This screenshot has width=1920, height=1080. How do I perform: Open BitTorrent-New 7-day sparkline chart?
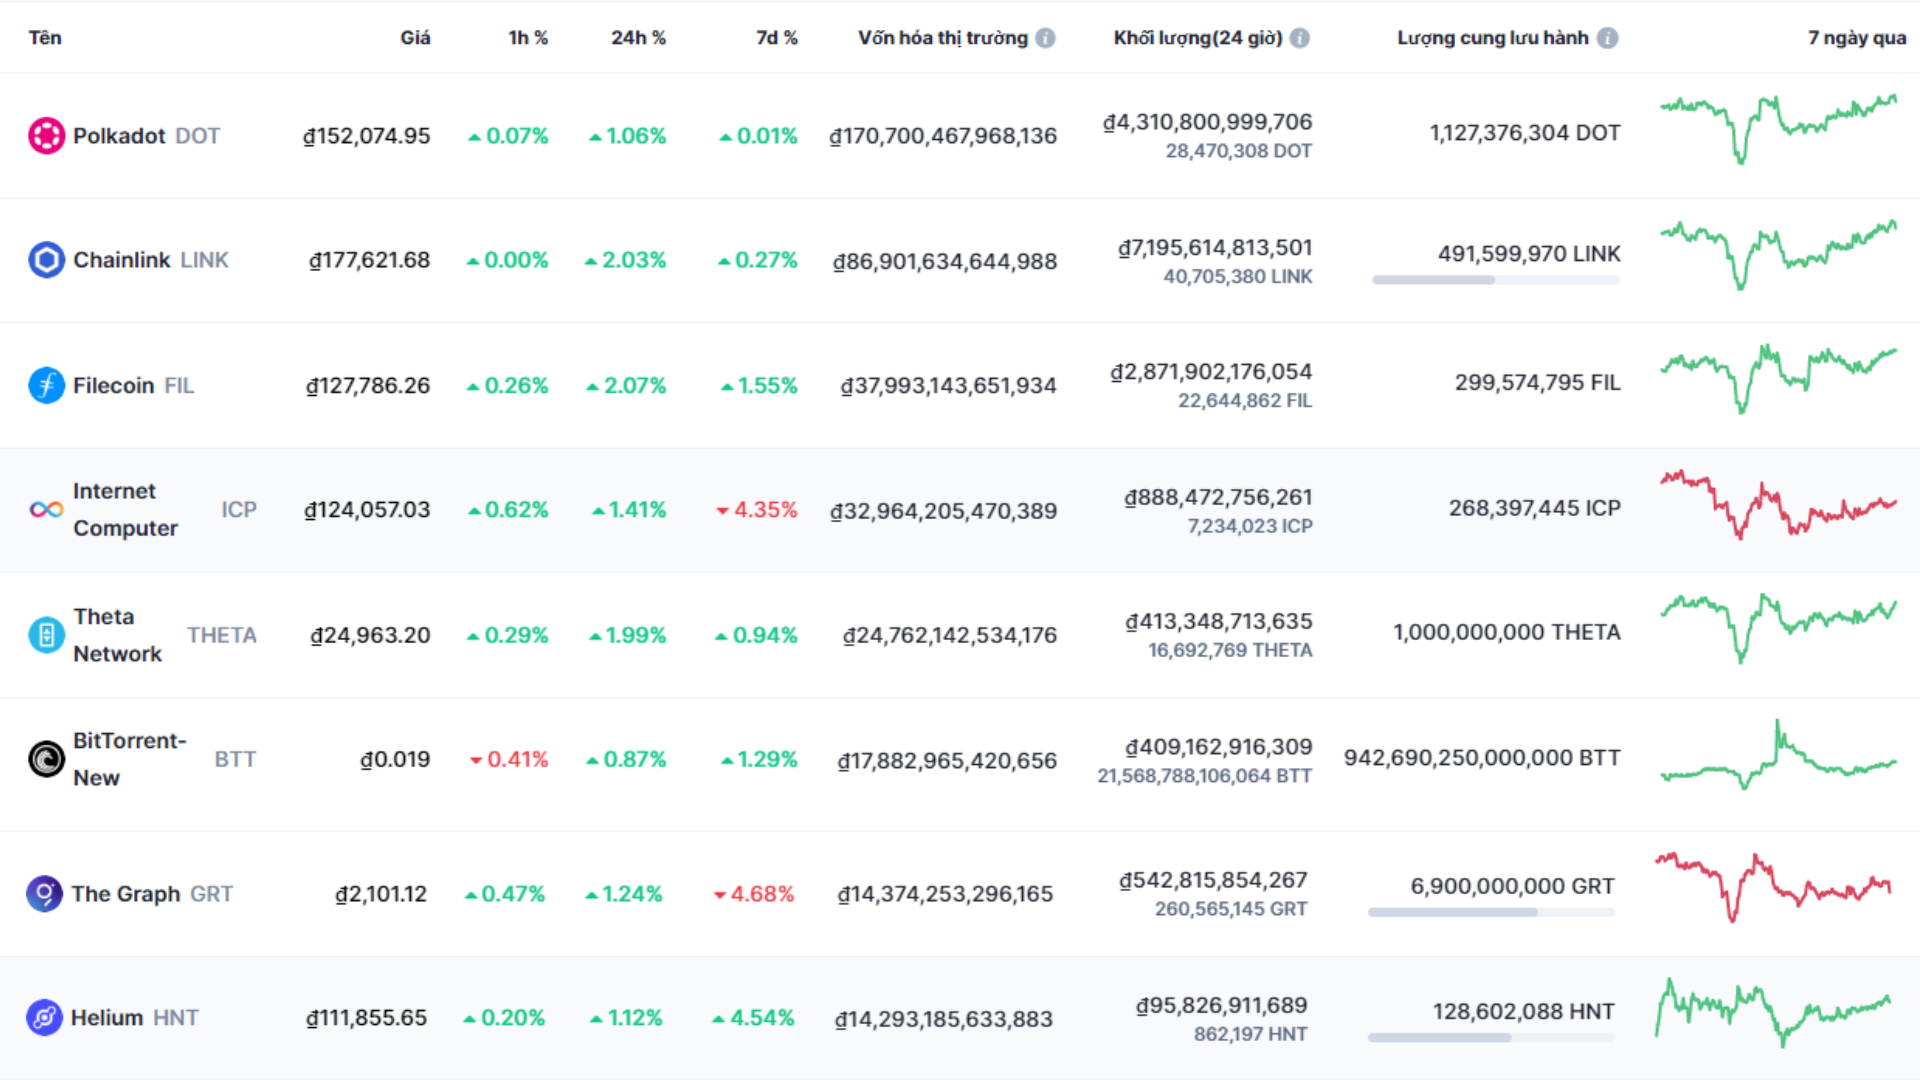point(1778,755)
